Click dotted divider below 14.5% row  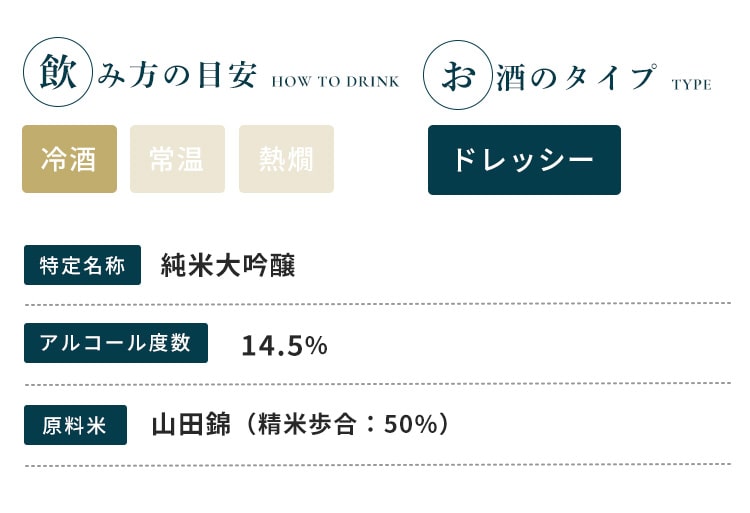[378, 384]
